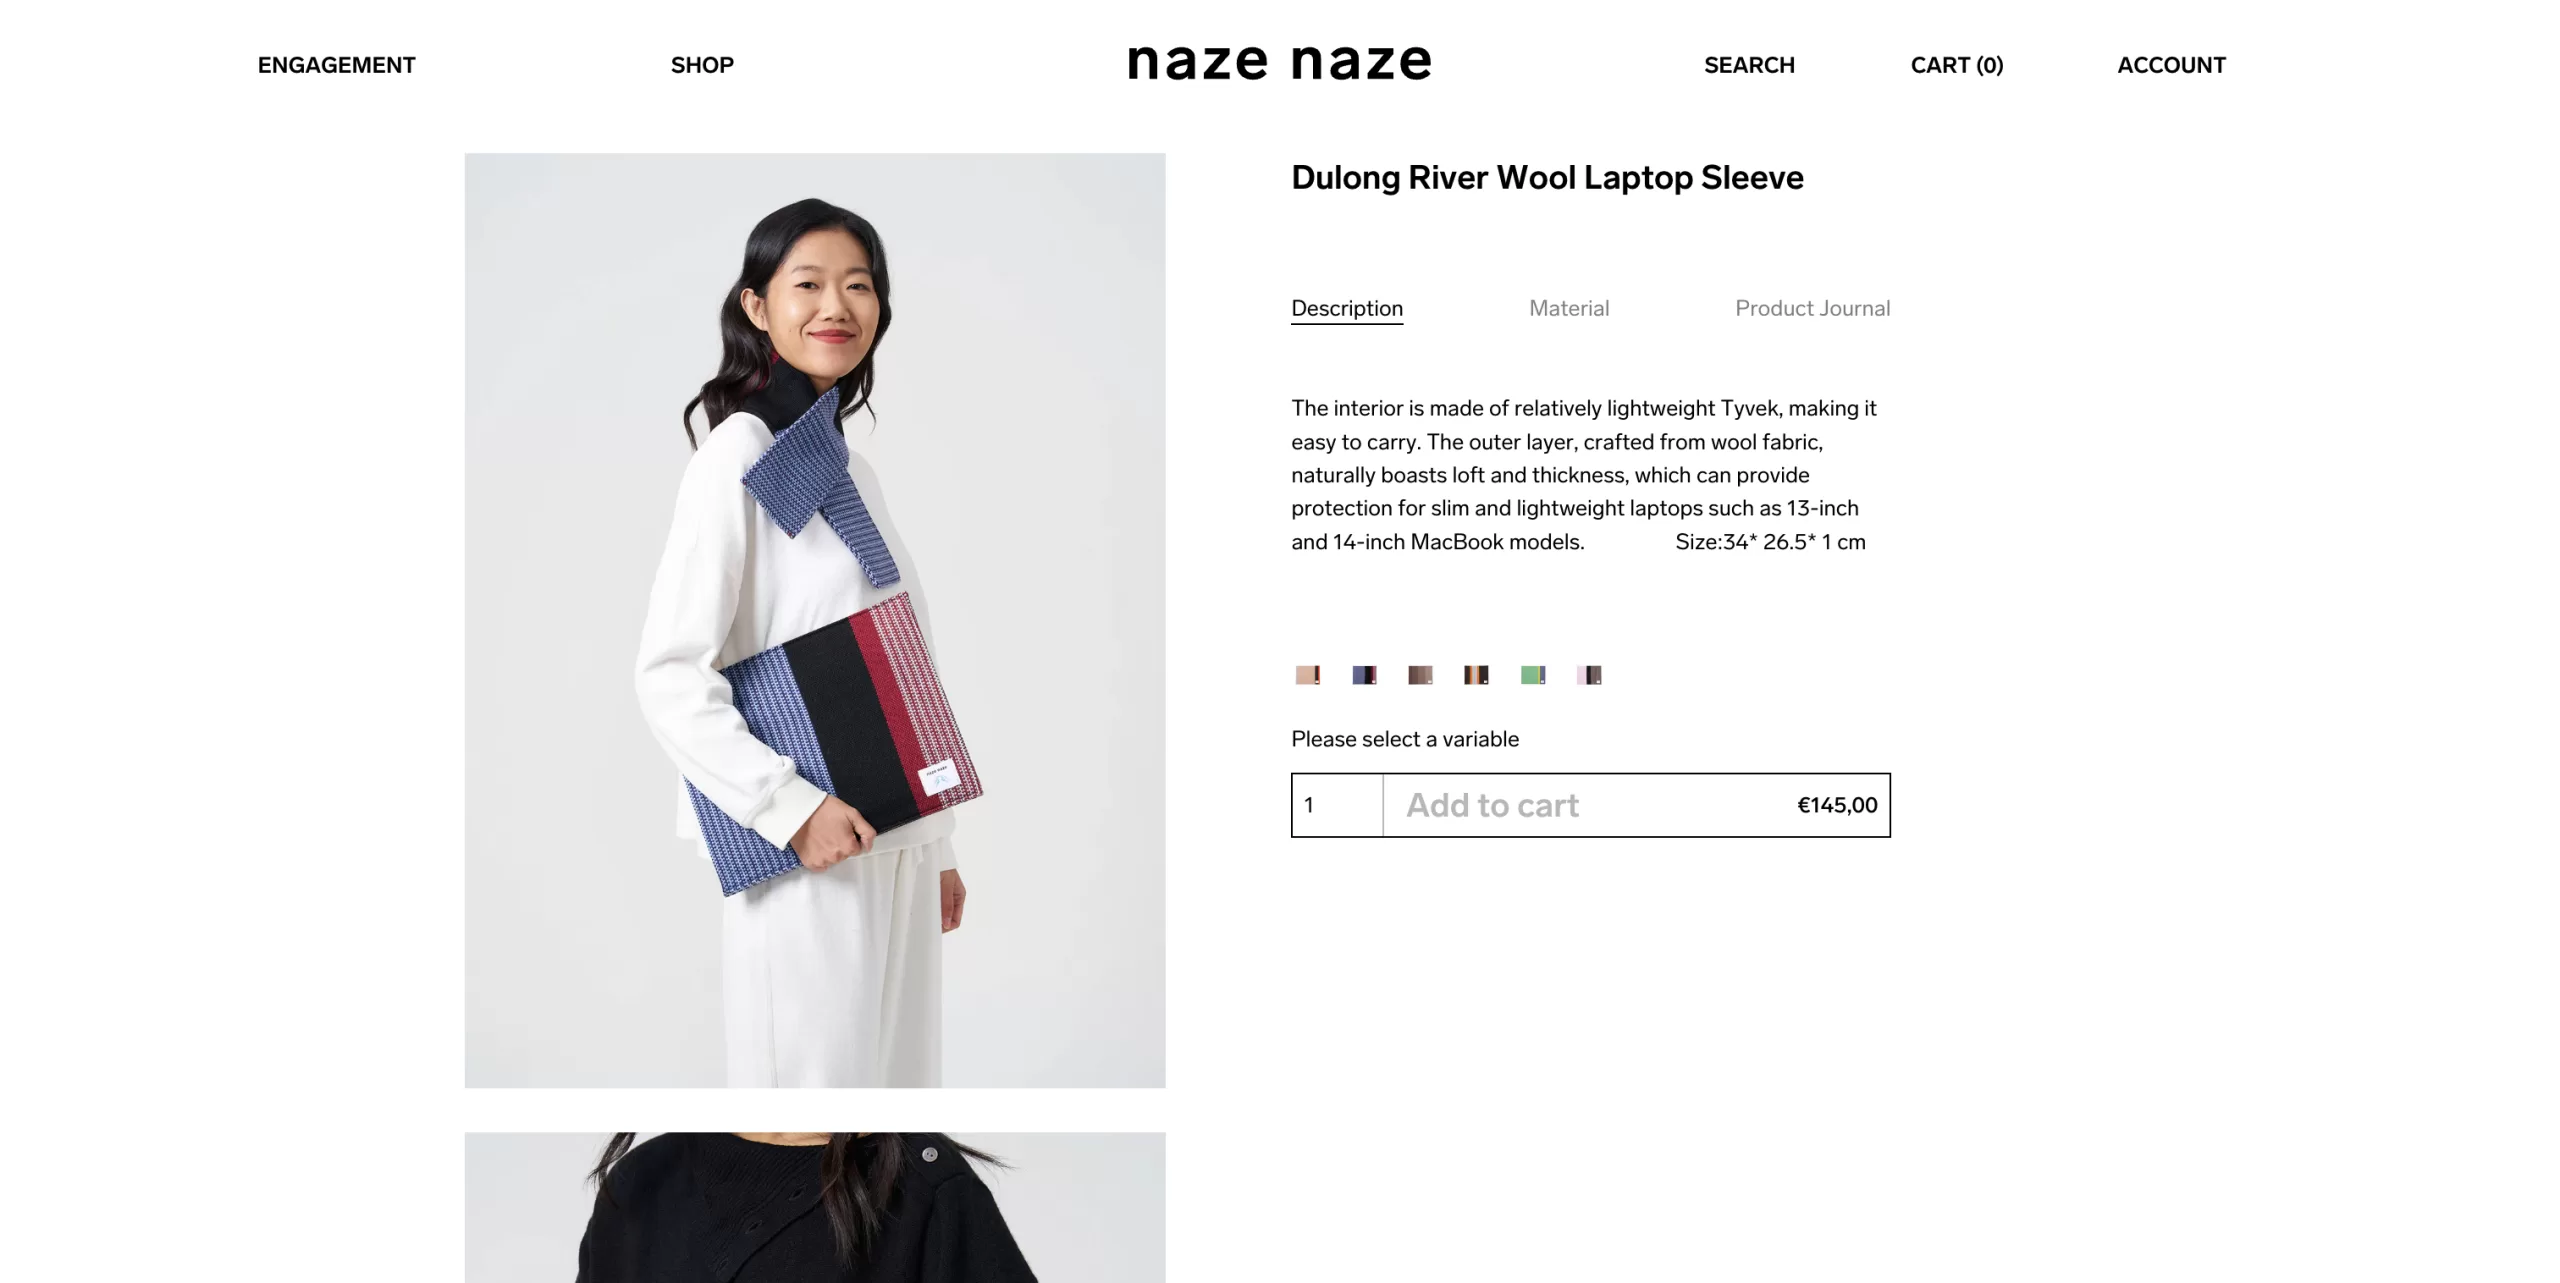View CART (0)
2560x1283 pixels.
click(1957, 65)
